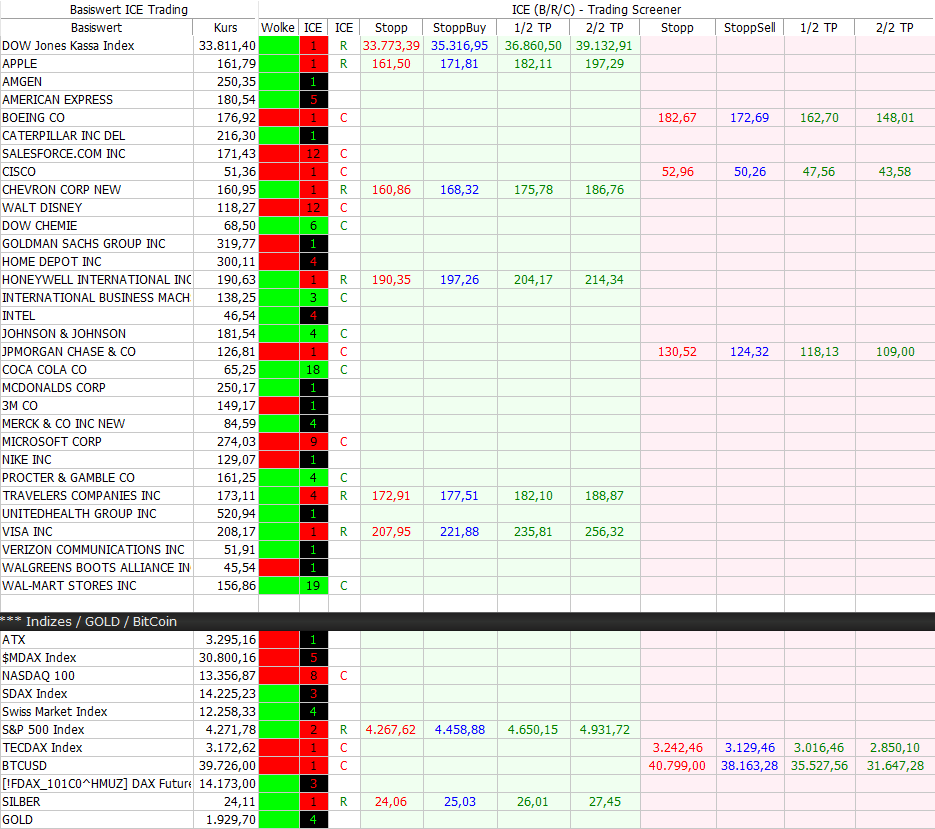Select the 3M CO row name
The width and height of the screenshot is (935, 829).
click(20, 406)
